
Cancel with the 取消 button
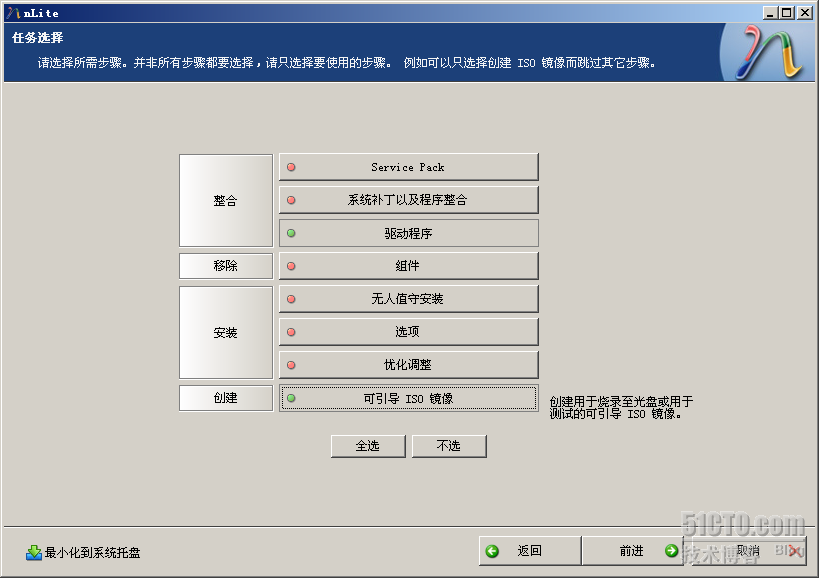coord(748,551)
